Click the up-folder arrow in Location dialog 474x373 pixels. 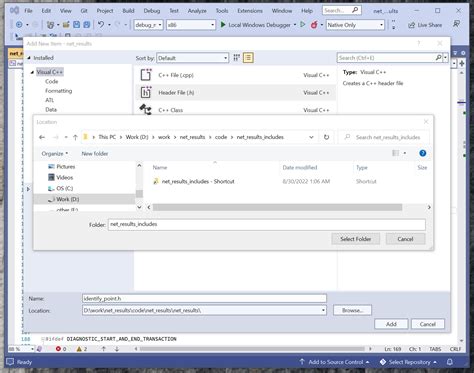(75, 137)
